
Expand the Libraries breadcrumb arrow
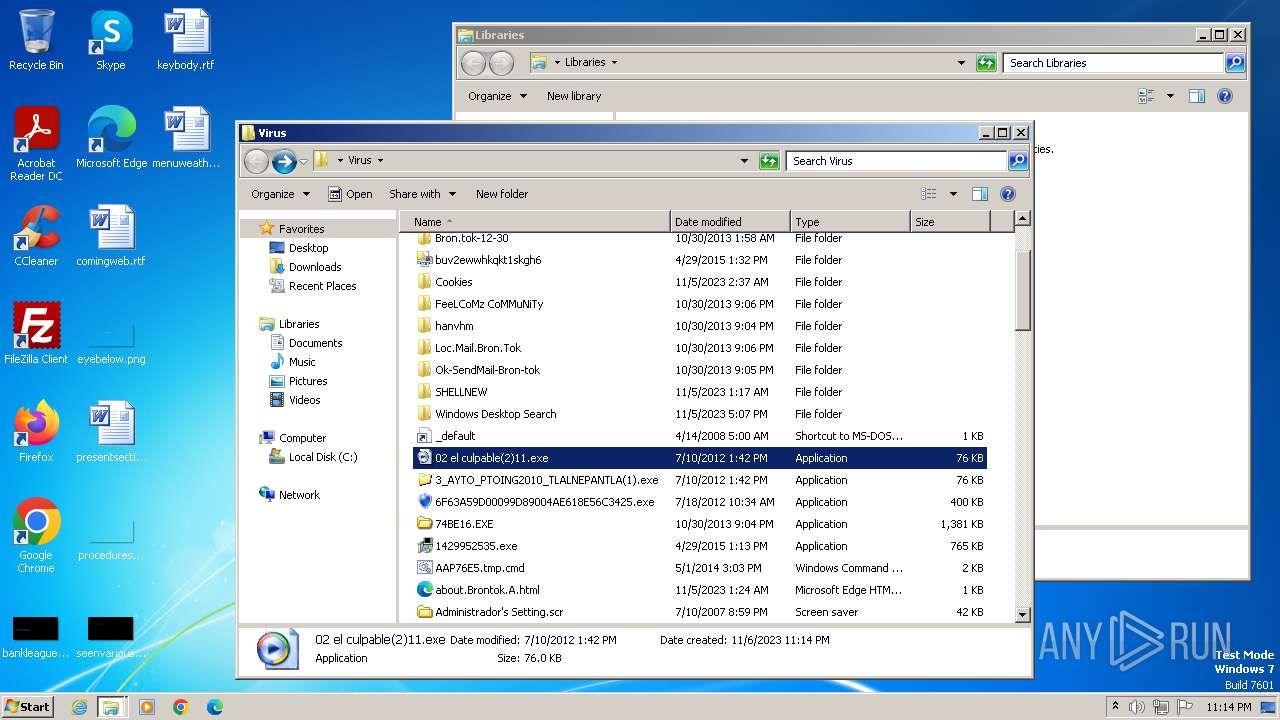pos(614,63)
